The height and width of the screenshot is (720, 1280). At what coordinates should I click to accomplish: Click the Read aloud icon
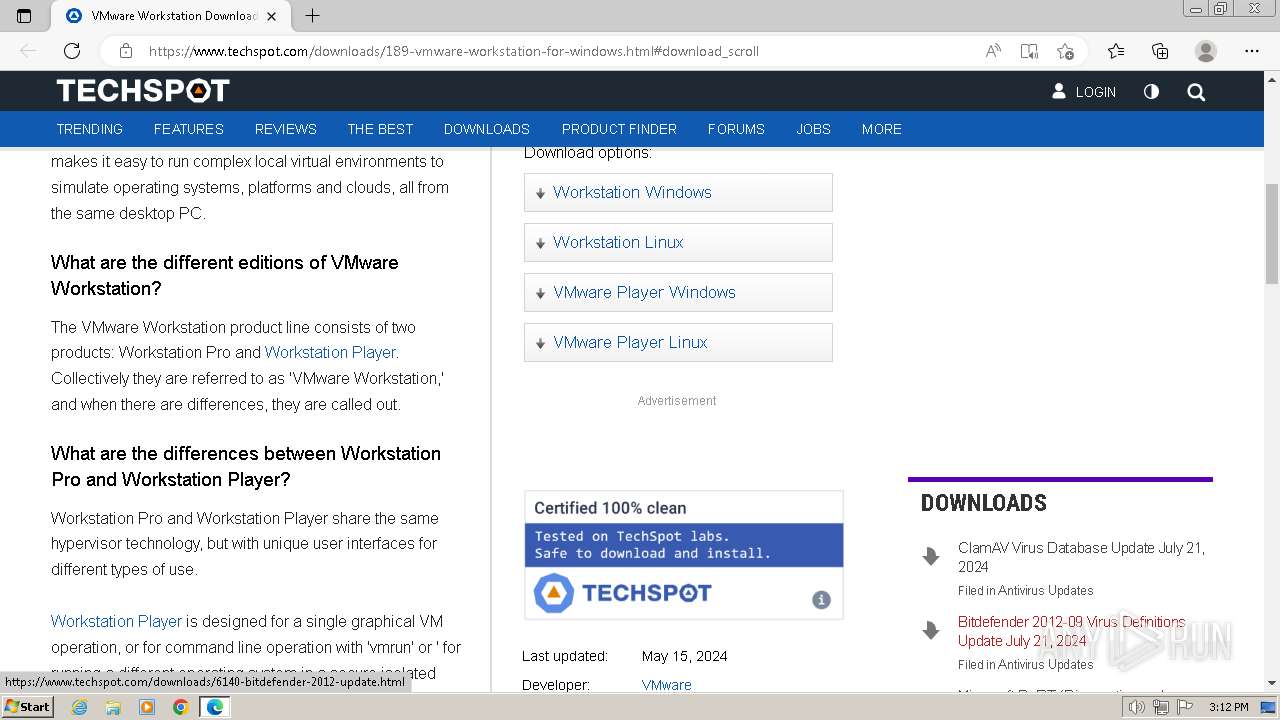pyautogui.click(x=993, y=51)
